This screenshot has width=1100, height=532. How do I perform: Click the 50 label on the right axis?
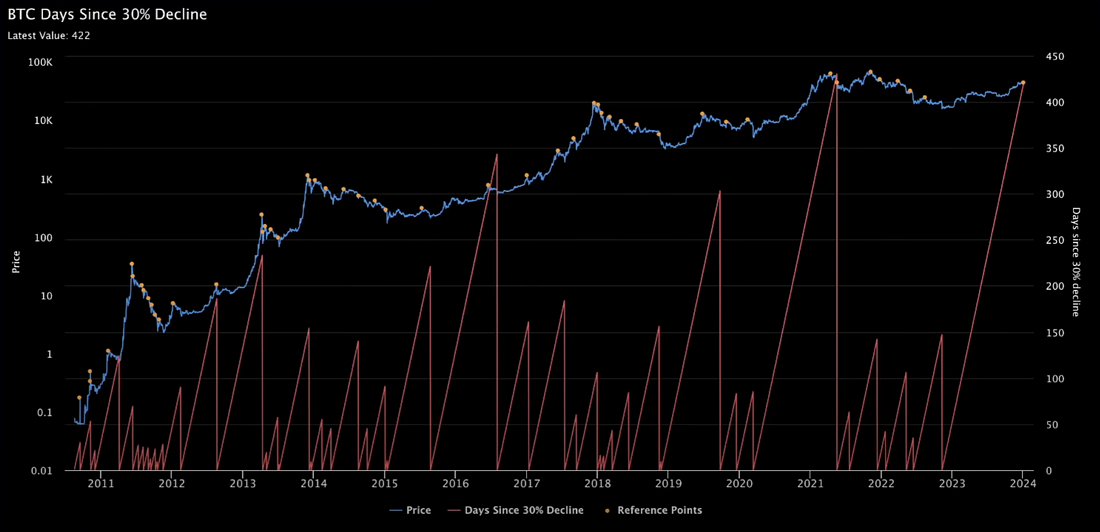click(1052, 425)
